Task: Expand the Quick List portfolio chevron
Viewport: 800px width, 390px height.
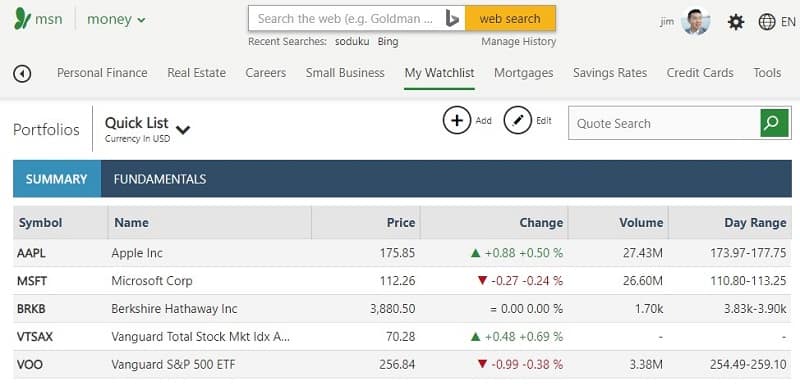Action: coord(183,130)
